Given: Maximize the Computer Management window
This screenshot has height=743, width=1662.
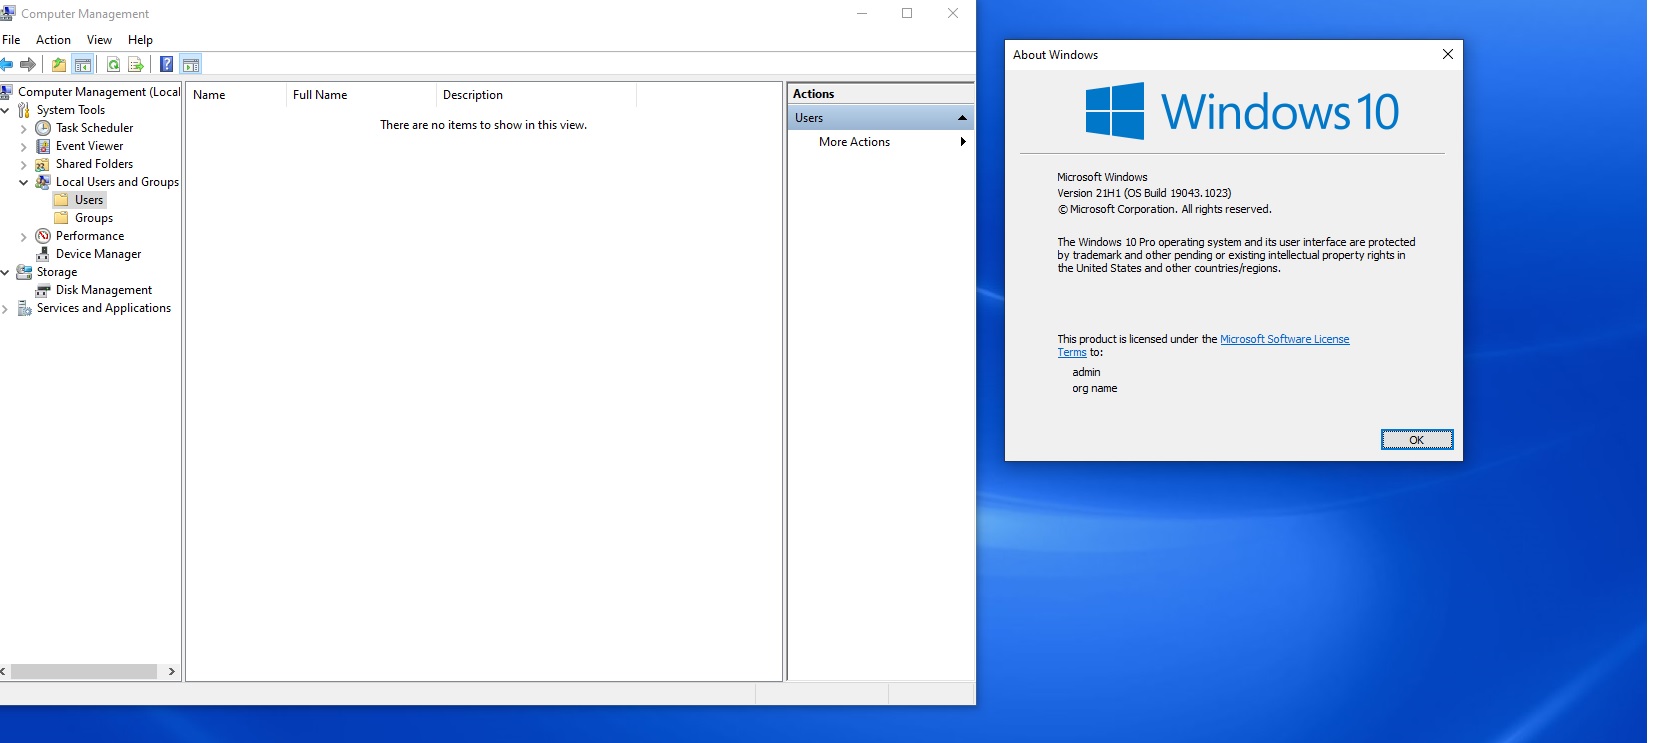Looking at the screenshot, I should coord(907,13).
